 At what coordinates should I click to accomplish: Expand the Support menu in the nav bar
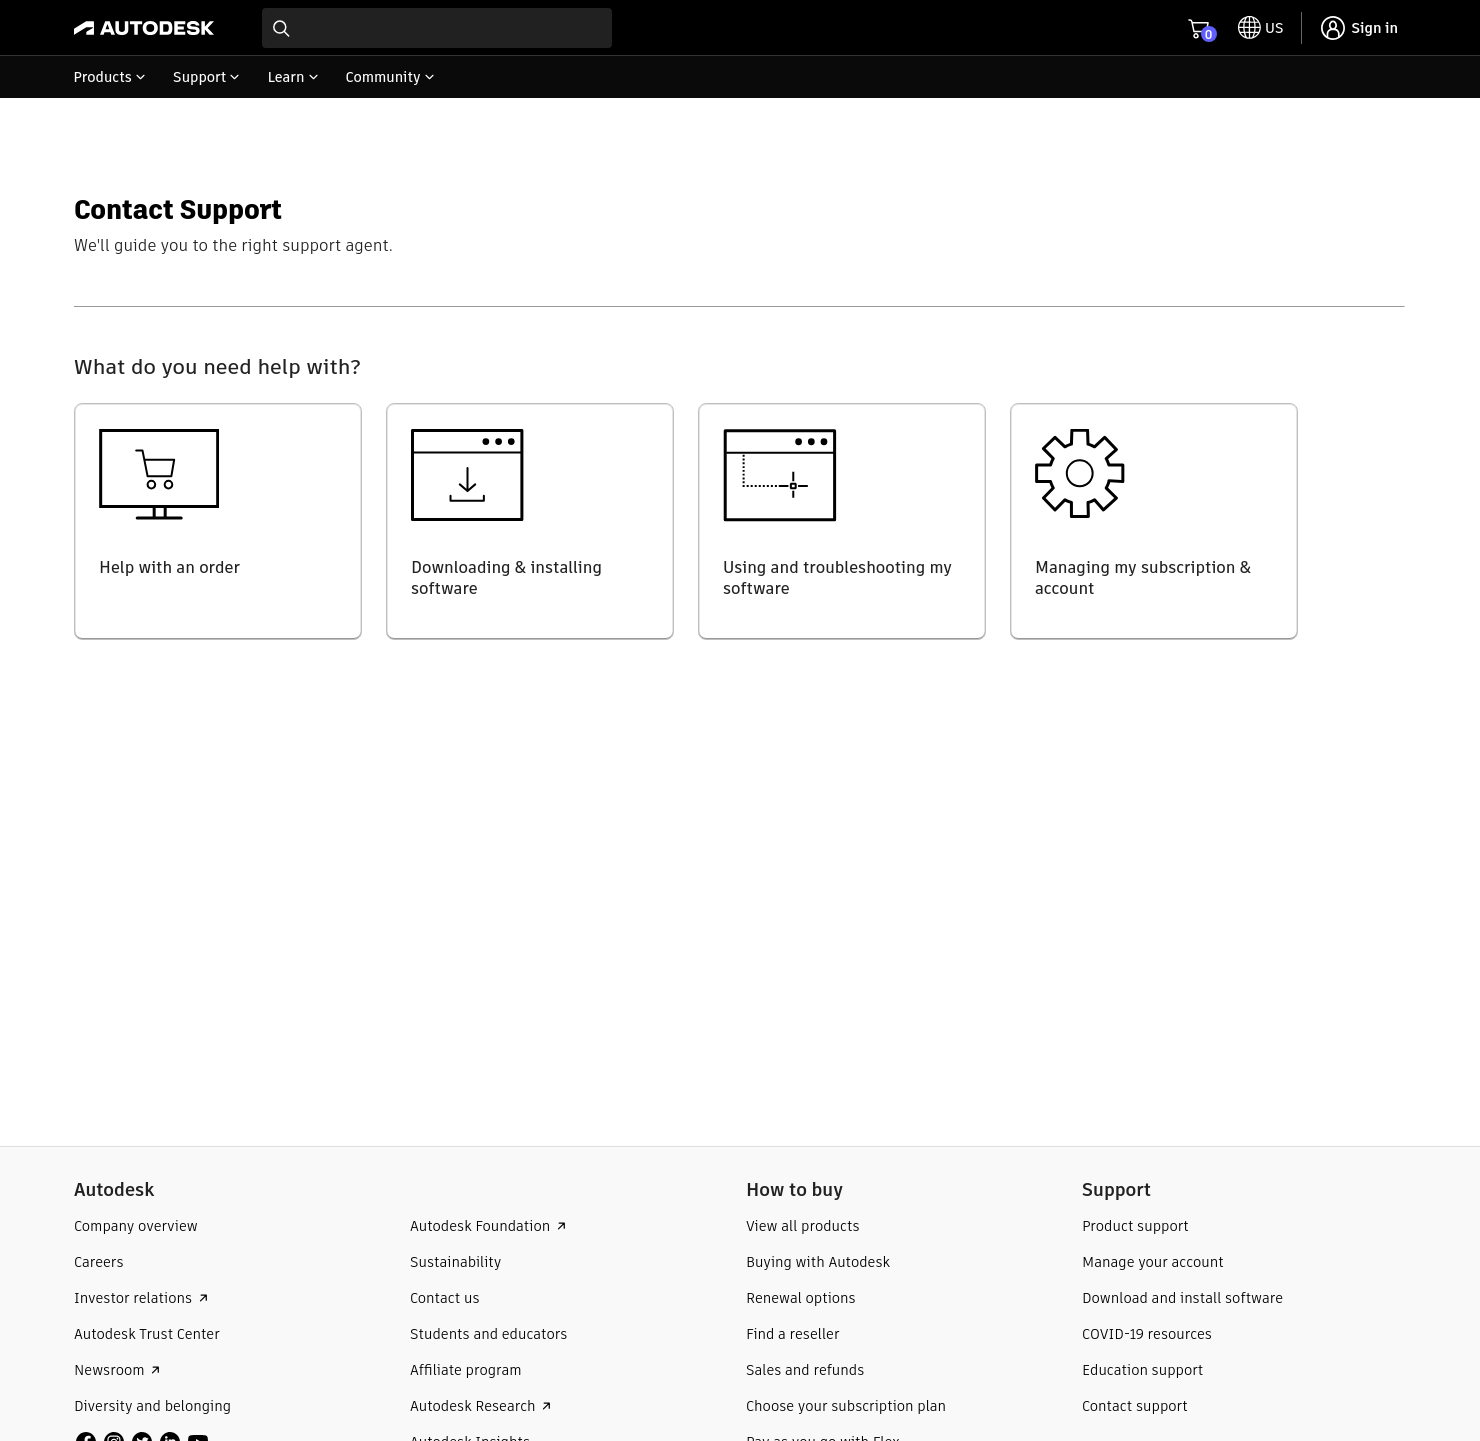[x=206, y=77]
